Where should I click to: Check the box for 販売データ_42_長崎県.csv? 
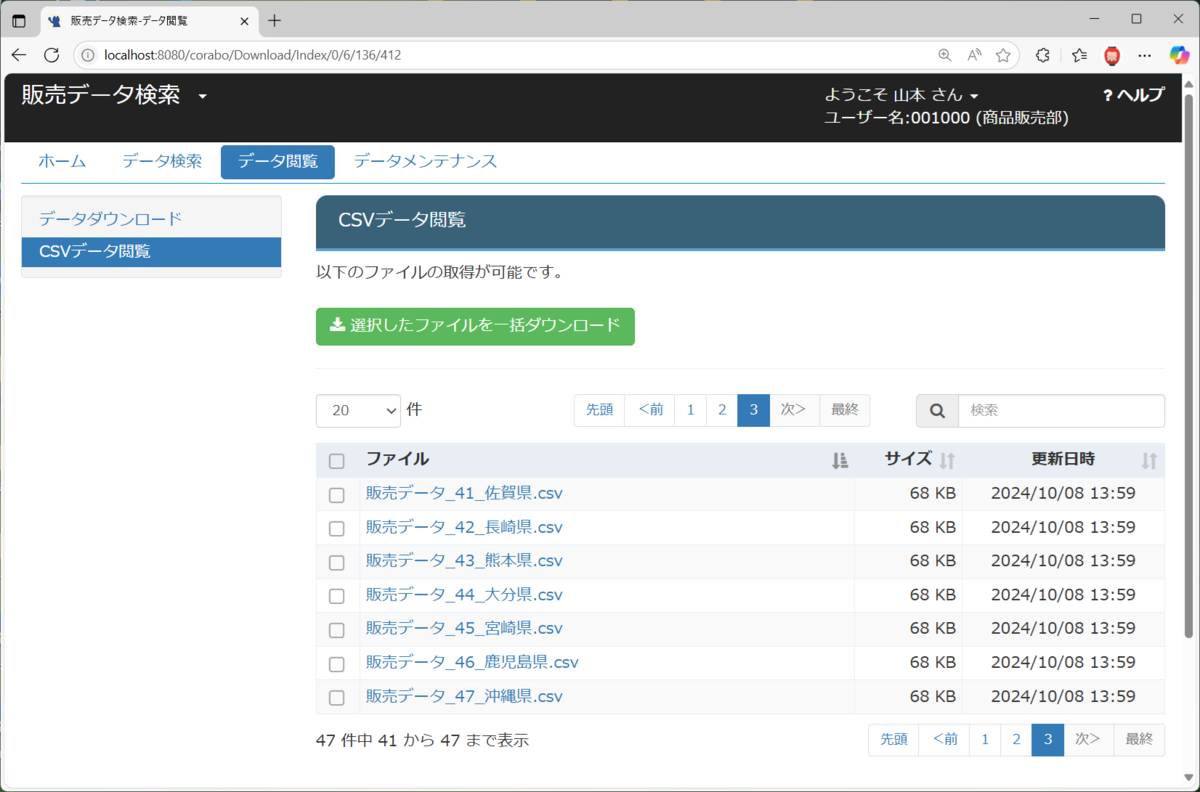click(337, 529)
